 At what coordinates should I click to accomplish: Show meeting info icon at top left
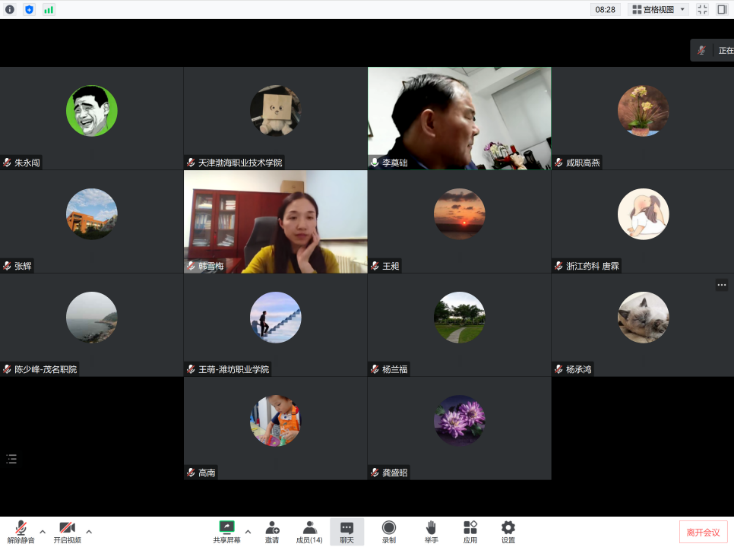pyautogui.click(x=10, y=9)
